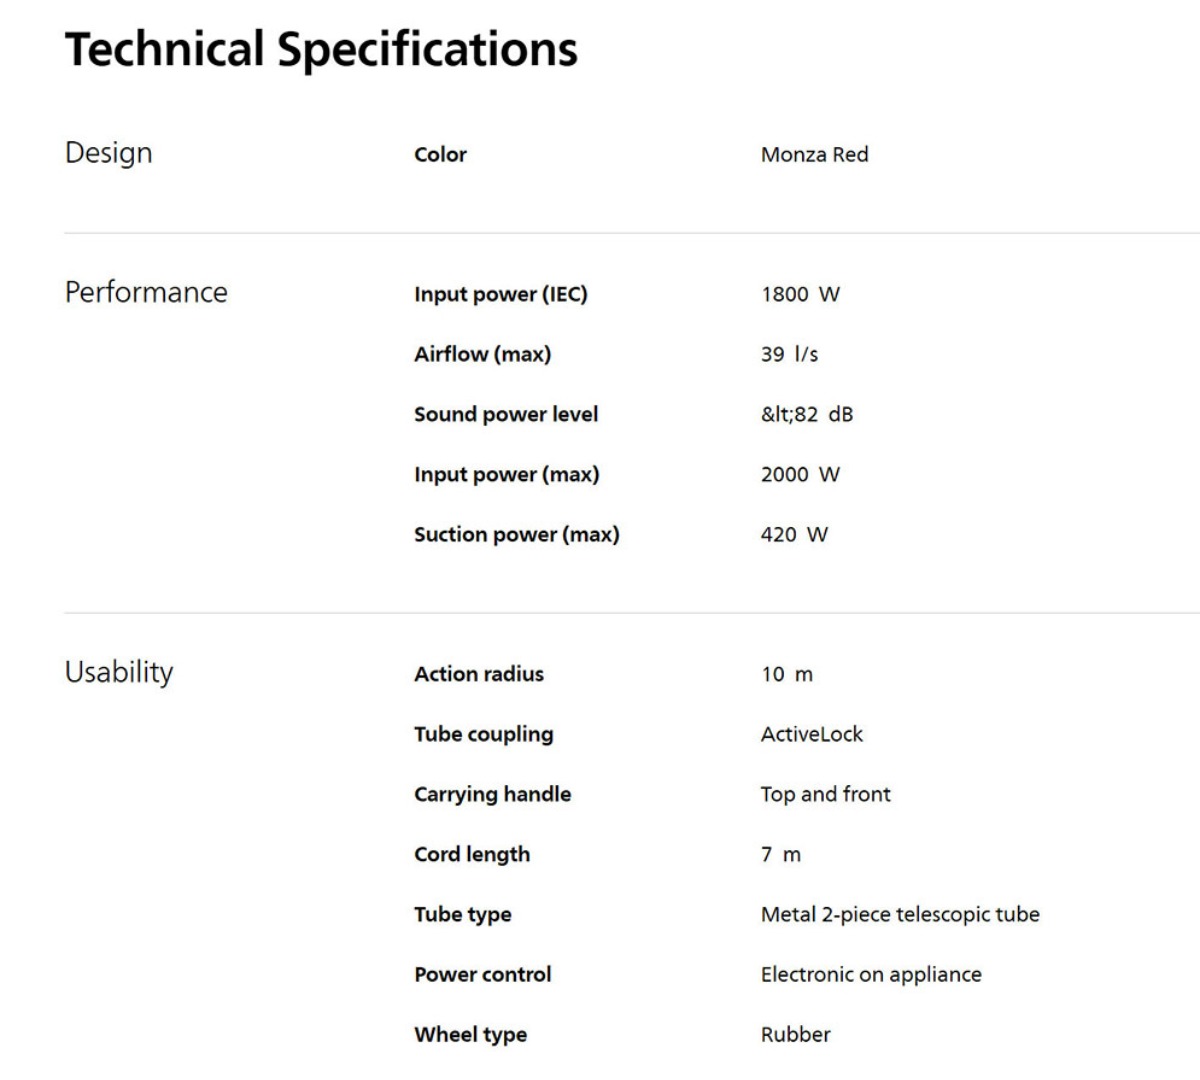Screen dimensions: 1200x1080
Task: Click the Input power (IEC) label
Action: tap(501, 294)
